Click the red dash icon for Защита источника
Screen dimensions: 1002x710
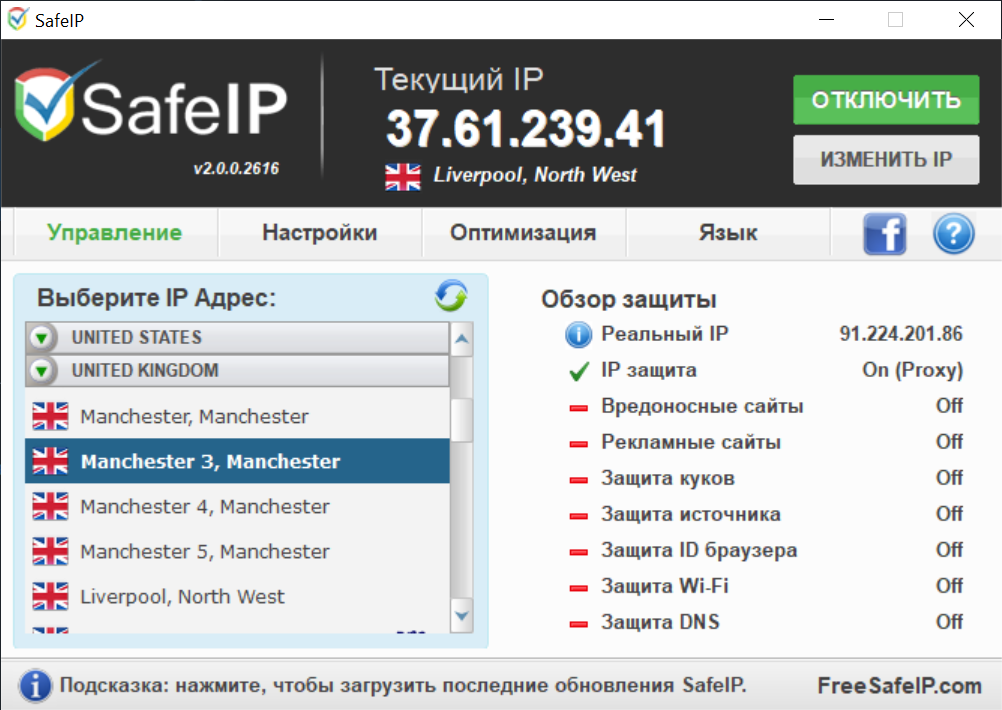tap(578, 516)
